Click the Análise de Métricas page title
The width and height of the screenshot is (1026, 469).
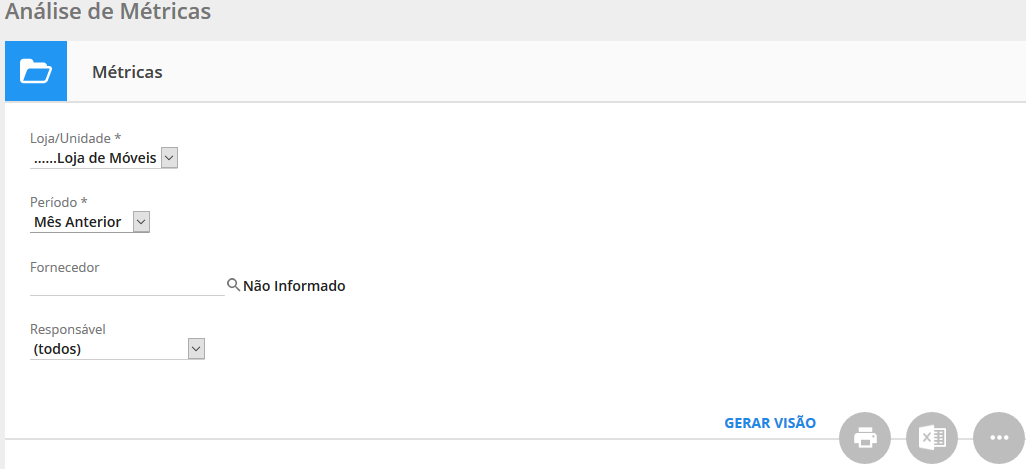point(108,13)
